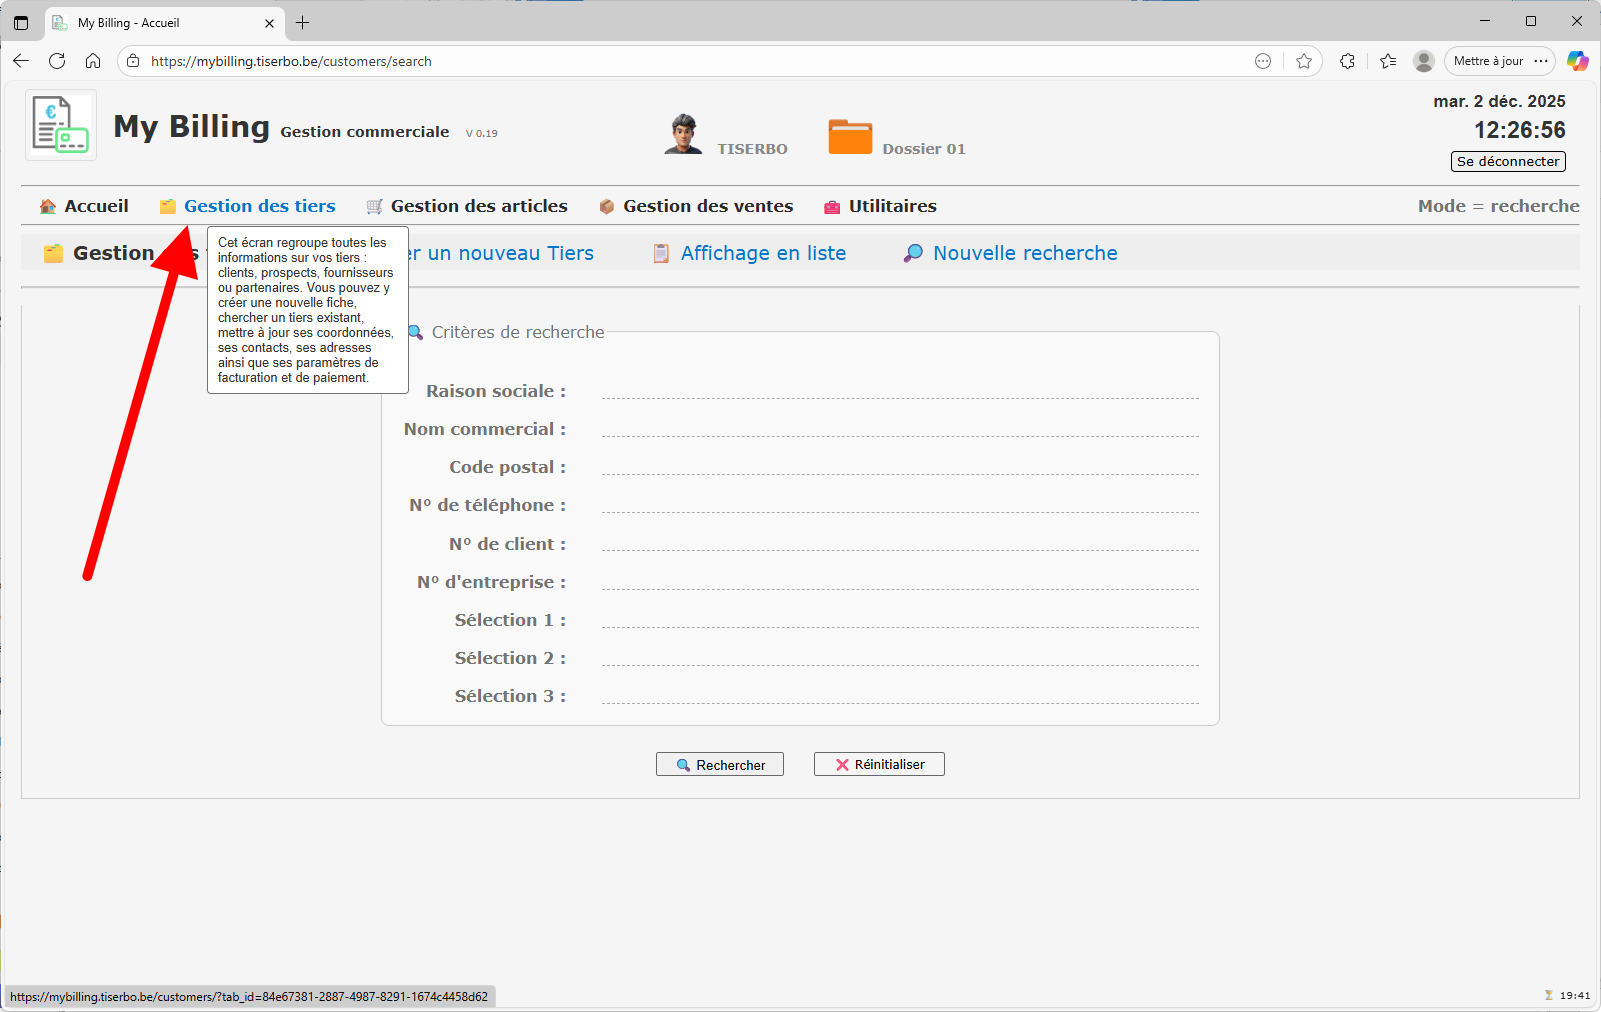This screenshot has height=1012, width=1601.
Task: Open the browser profile avatar
Action: 1423,61
